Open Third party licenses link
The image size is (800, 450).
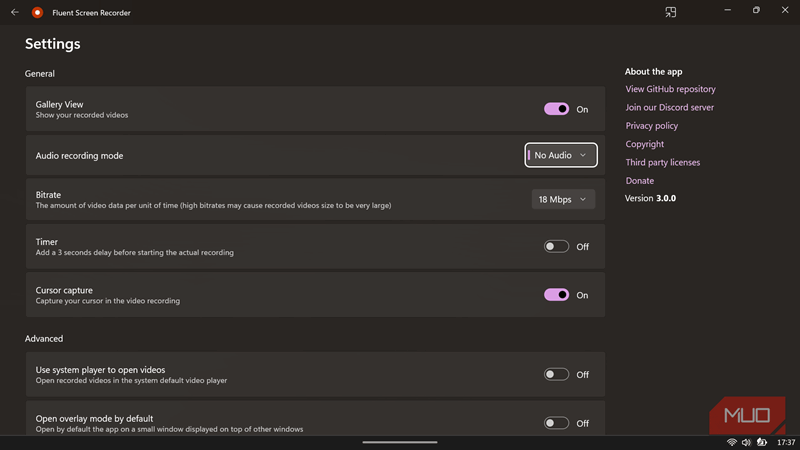(662, 162)
